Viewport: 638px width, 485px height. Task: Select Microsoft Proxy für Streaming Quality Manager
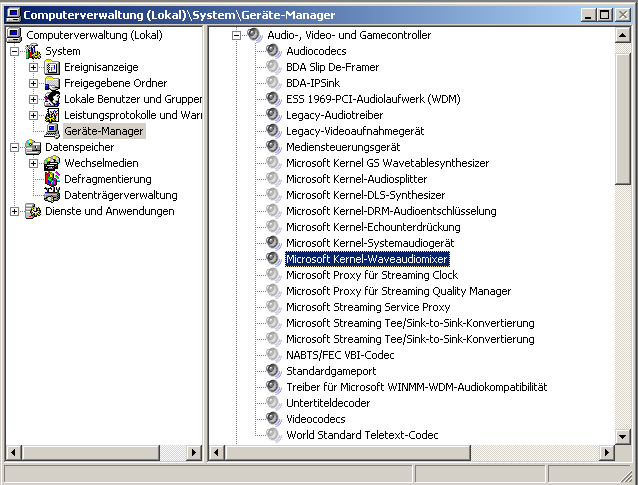398,291
